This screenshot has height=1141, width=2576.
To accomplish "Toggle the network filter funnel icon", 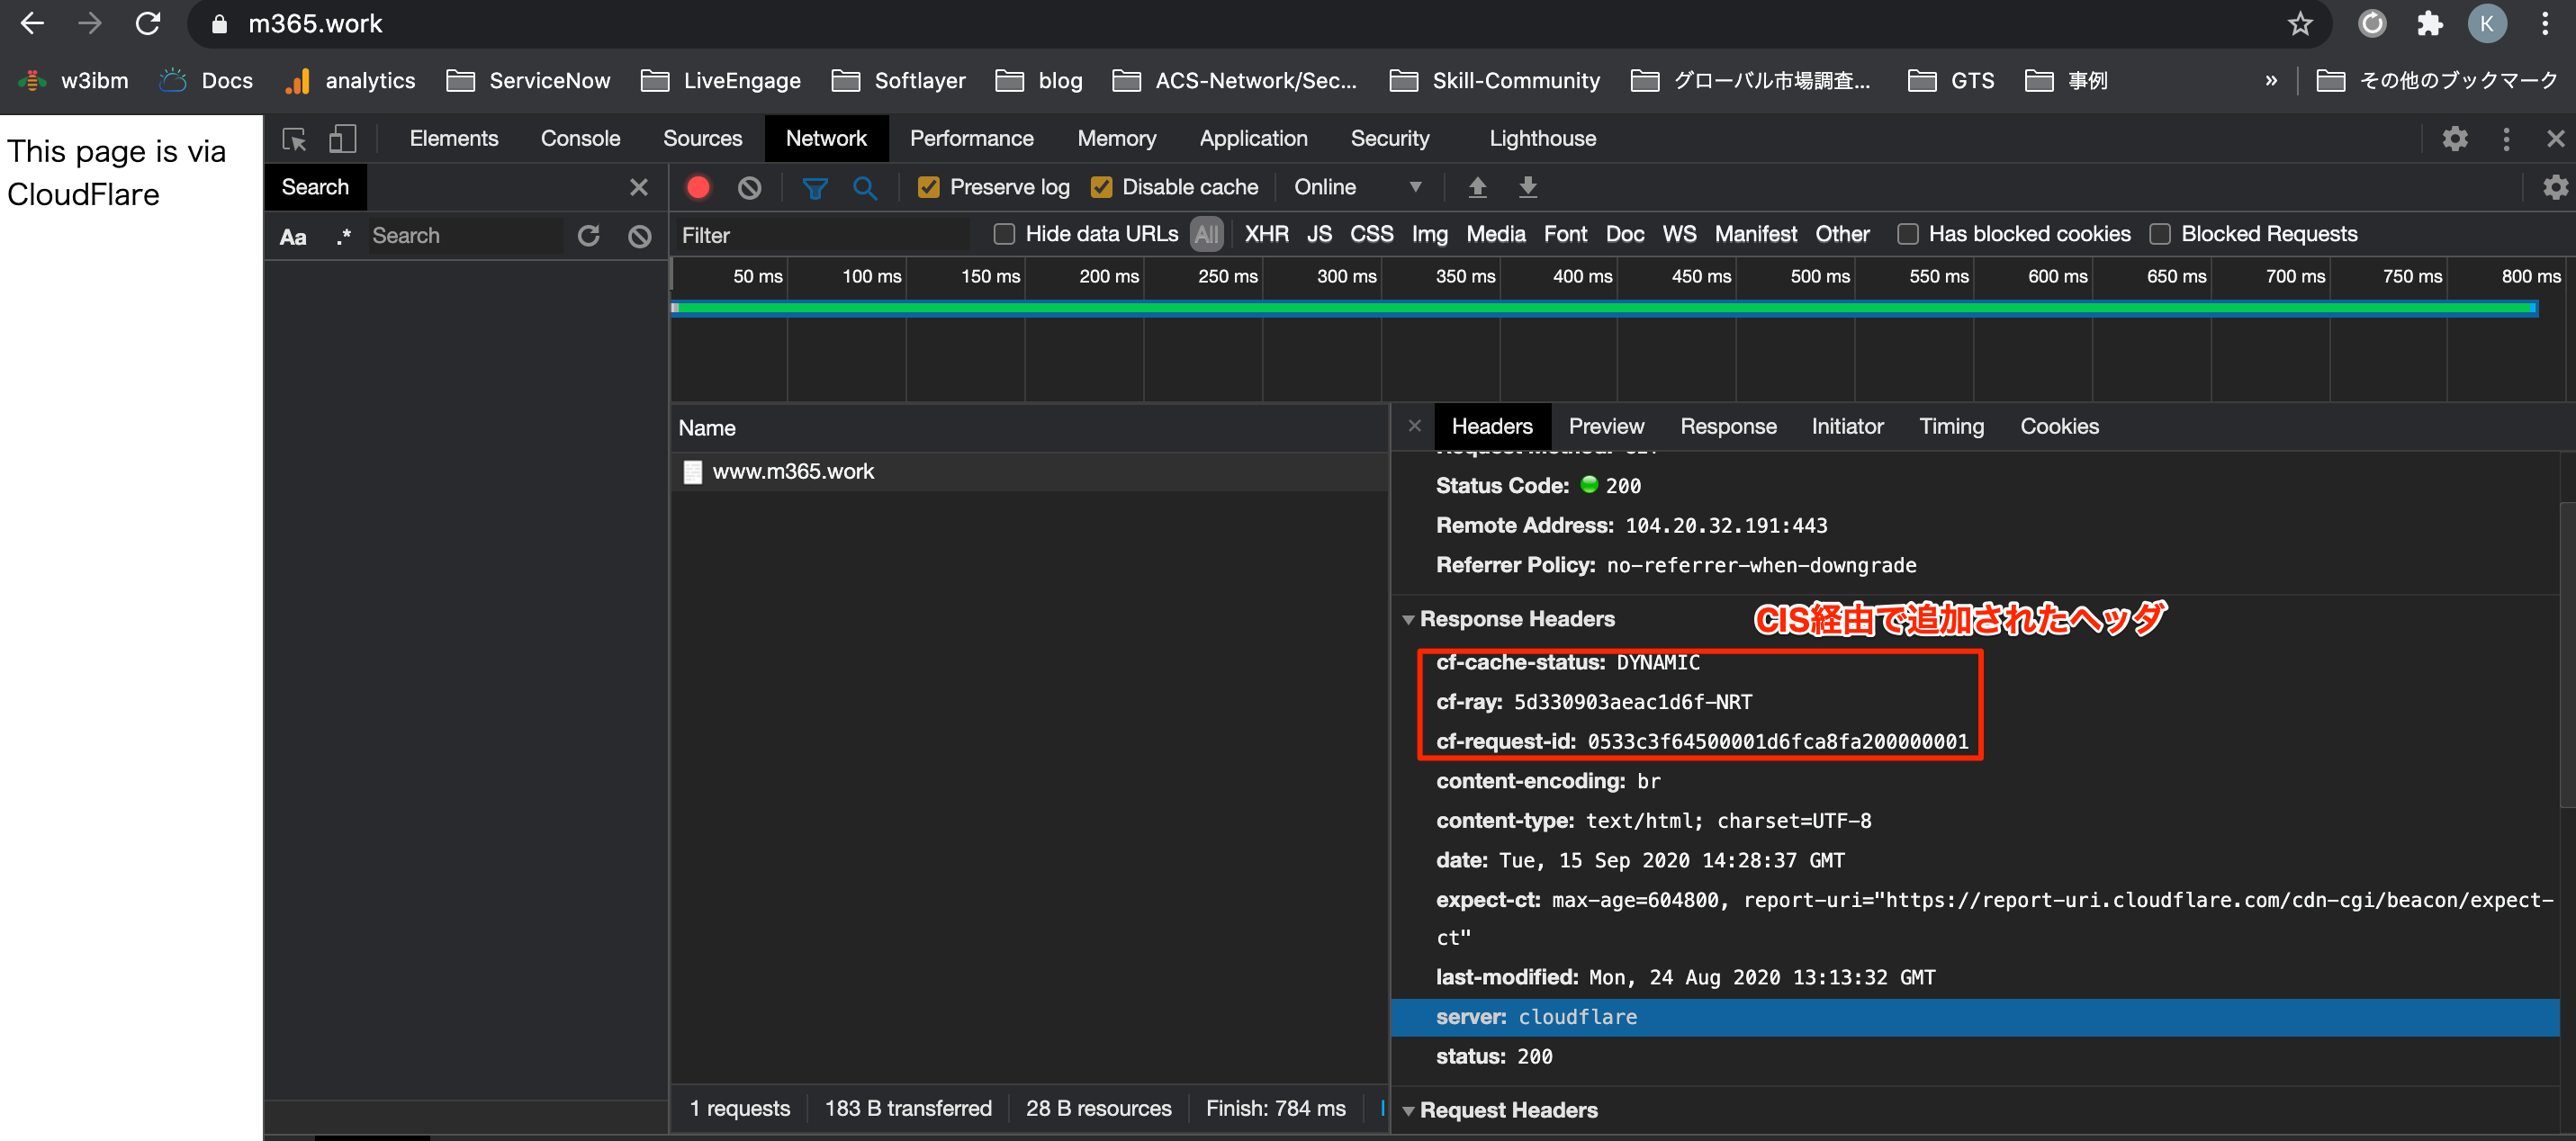I will pyautogui.click(x=814, y=187).
